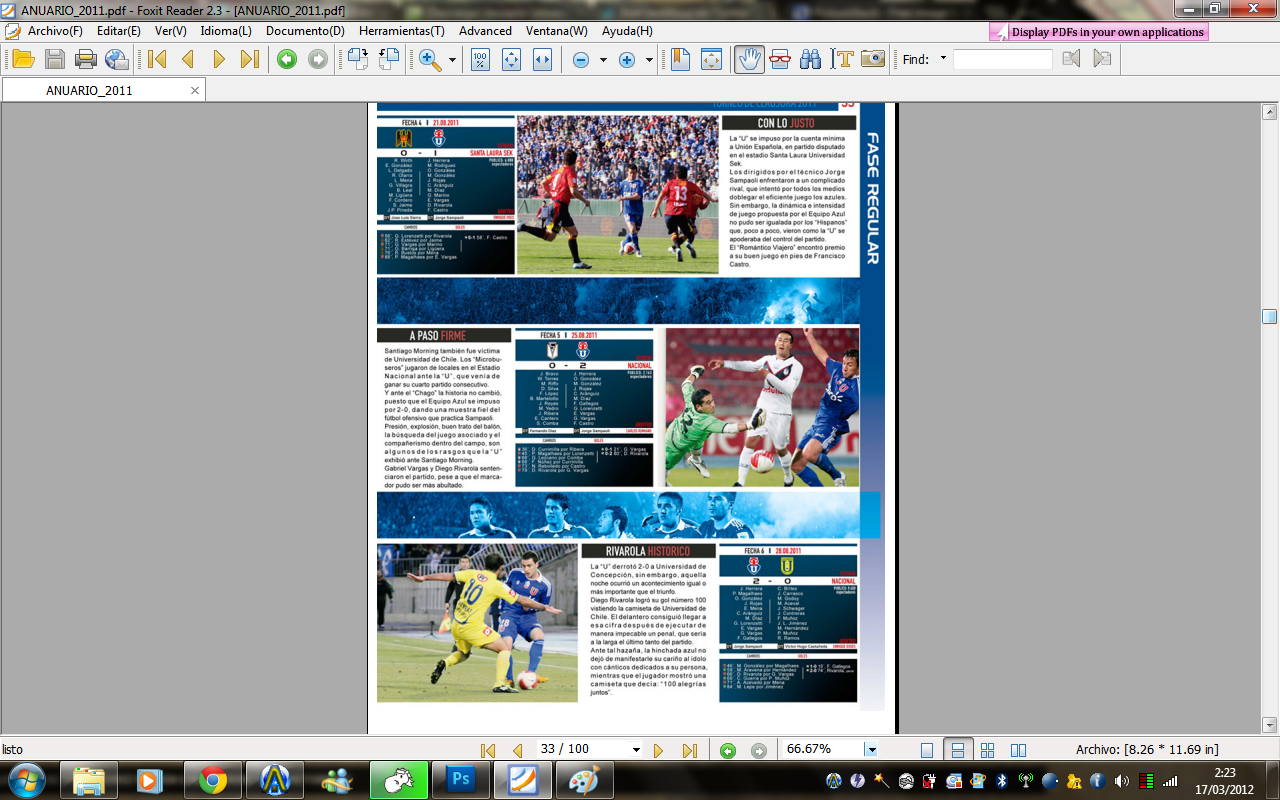The height and width of the screenshot is (800, 1280).
Task: Switch to Continuous Facing layout
Action: [x=988, y=750]
